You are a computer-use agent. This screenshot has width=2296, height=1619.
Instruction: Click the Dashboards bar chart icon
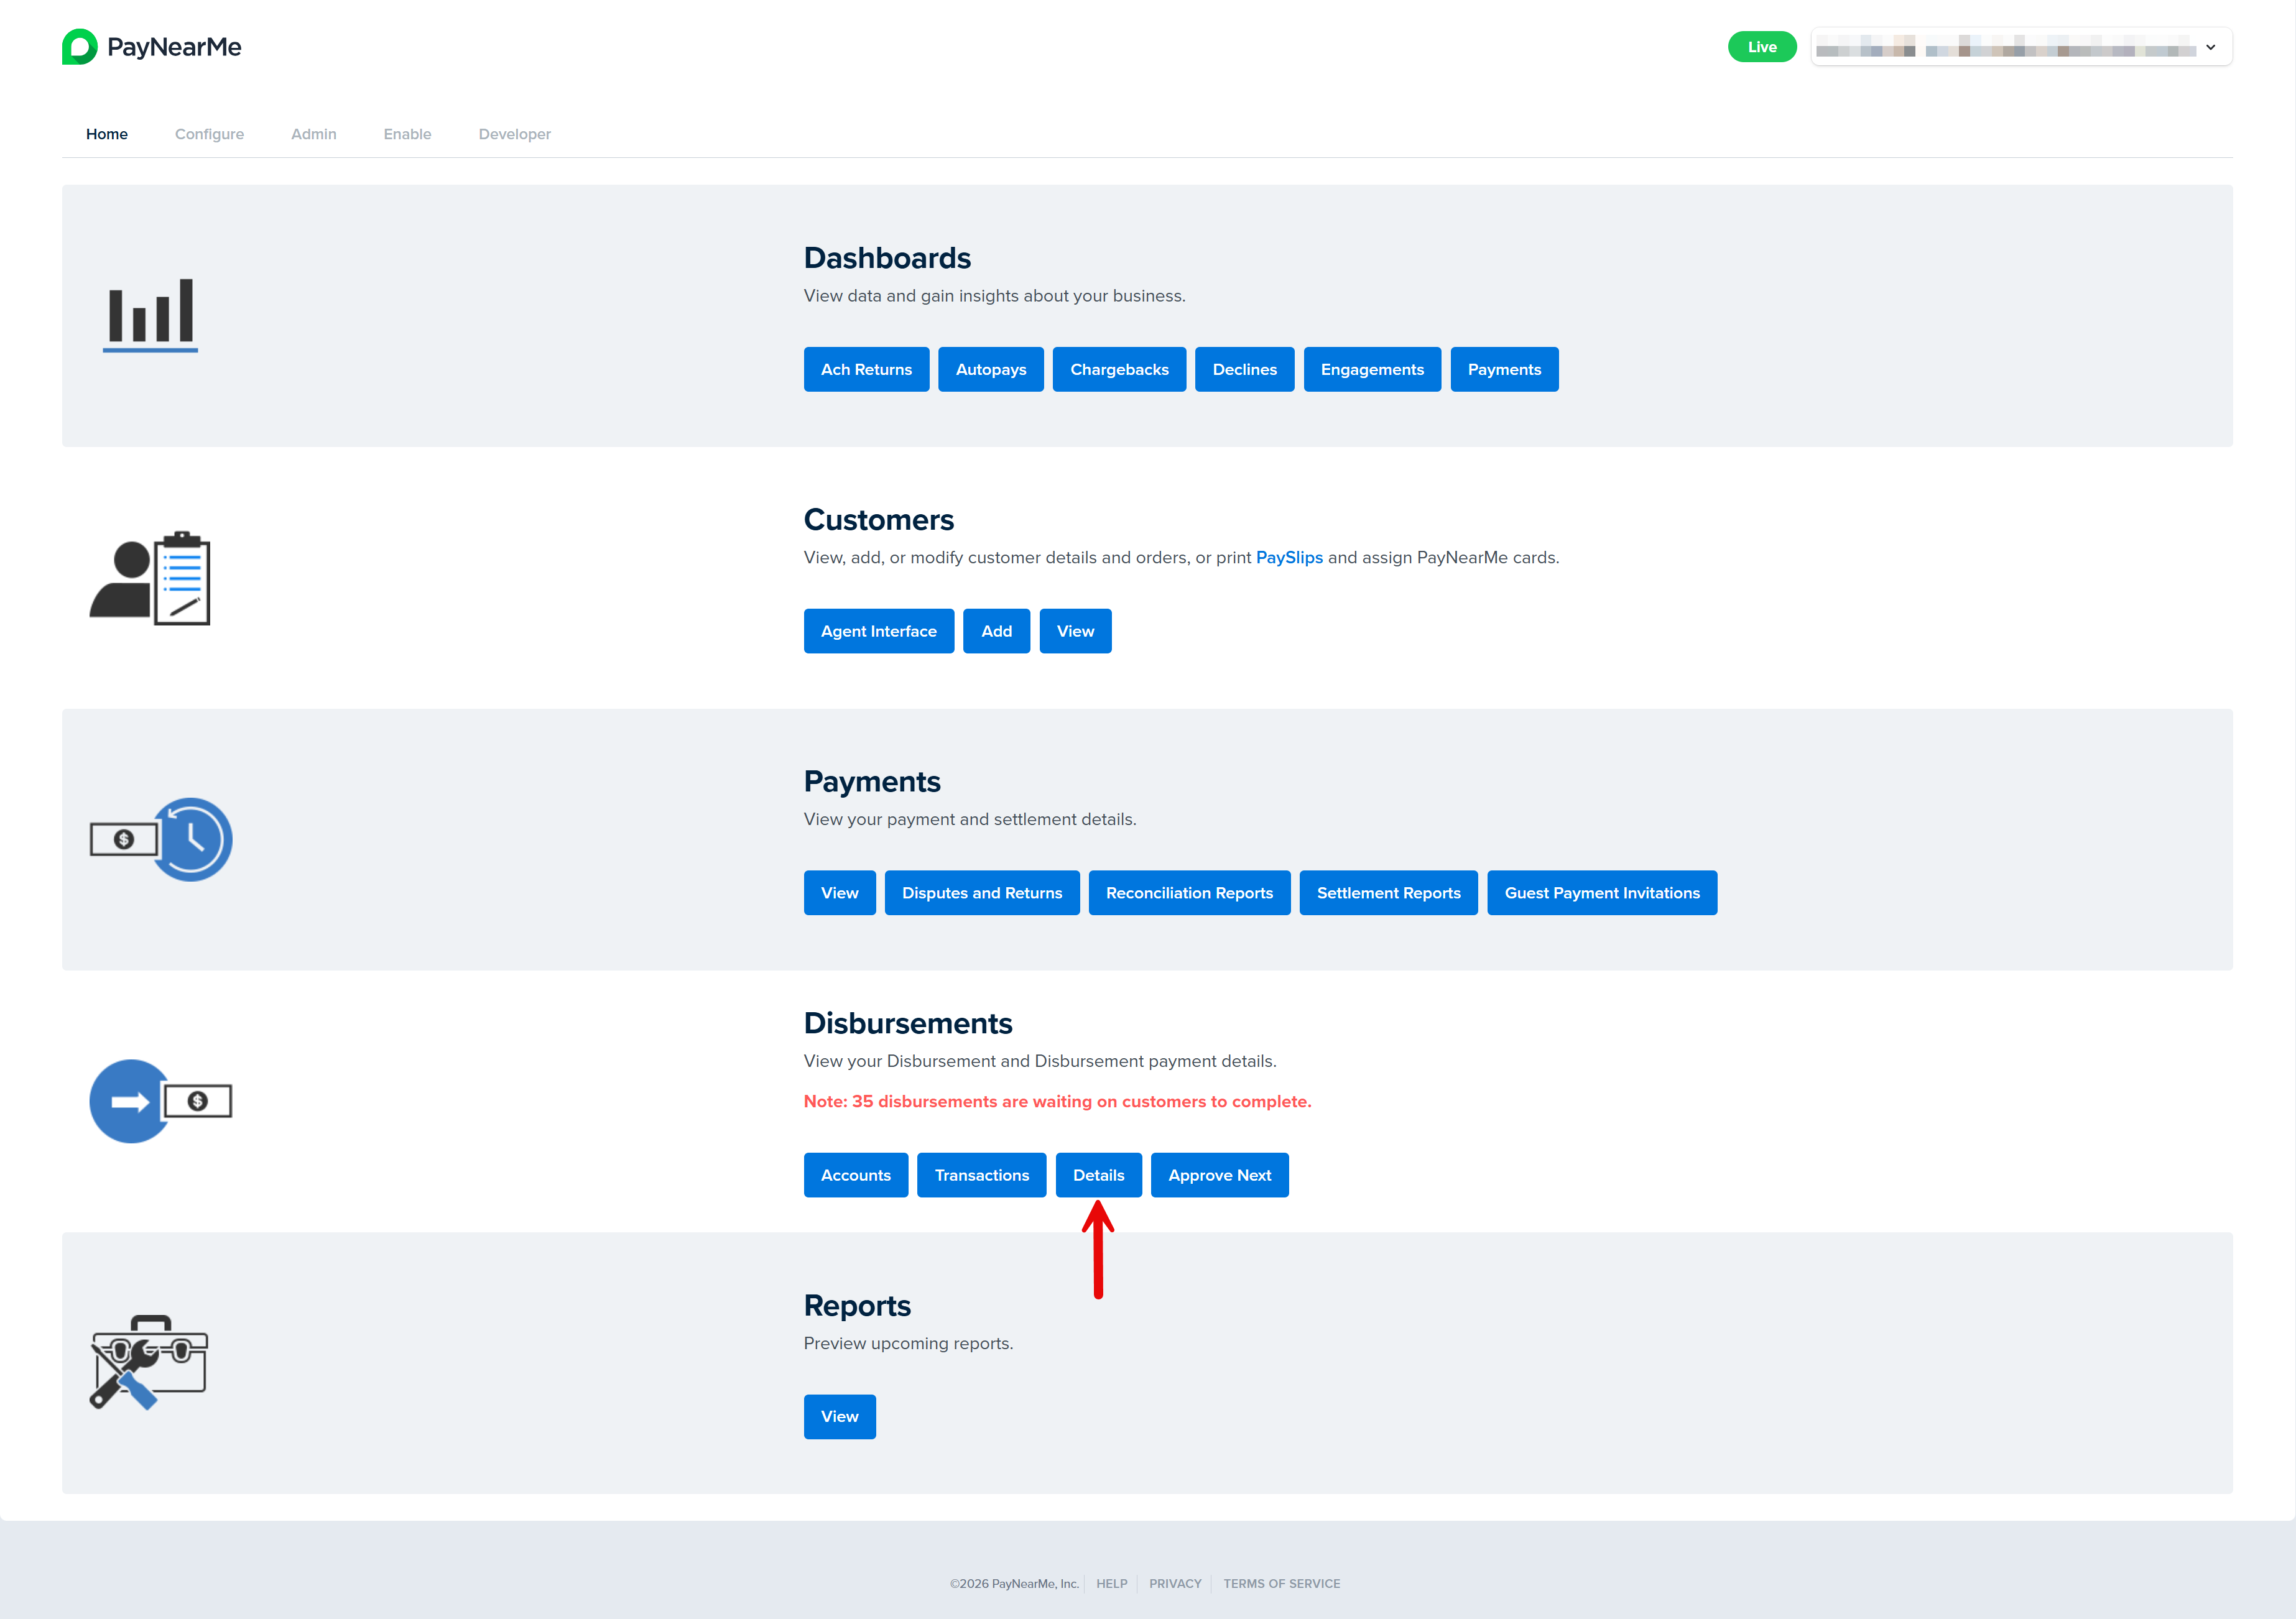click(150, 315)
